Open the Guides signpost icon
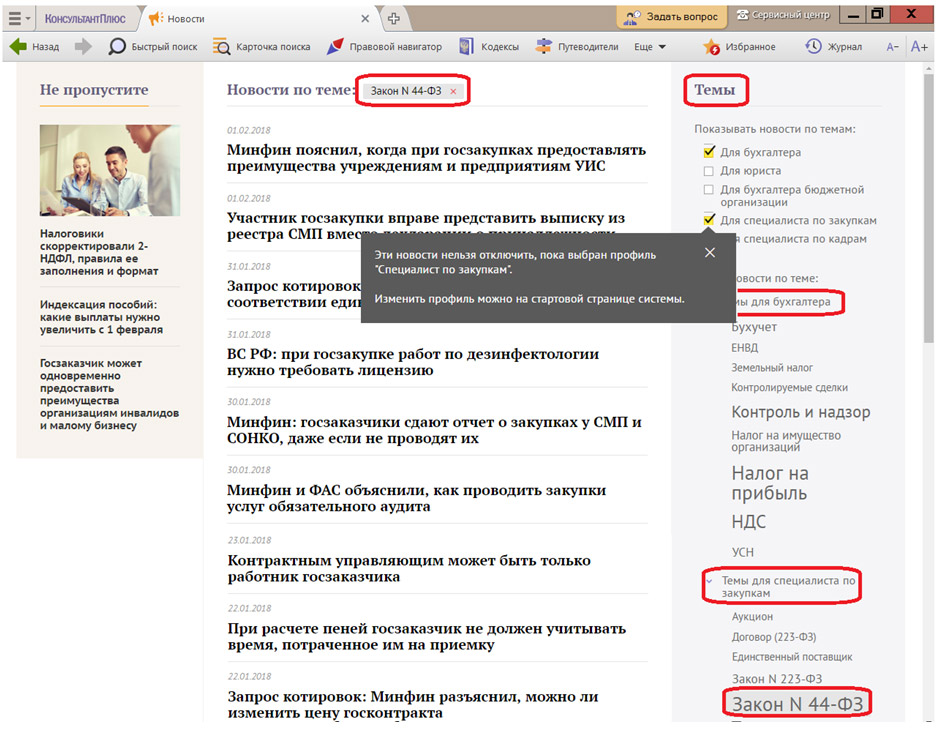This screenshot has height=743, width=945. coord(543,47)
